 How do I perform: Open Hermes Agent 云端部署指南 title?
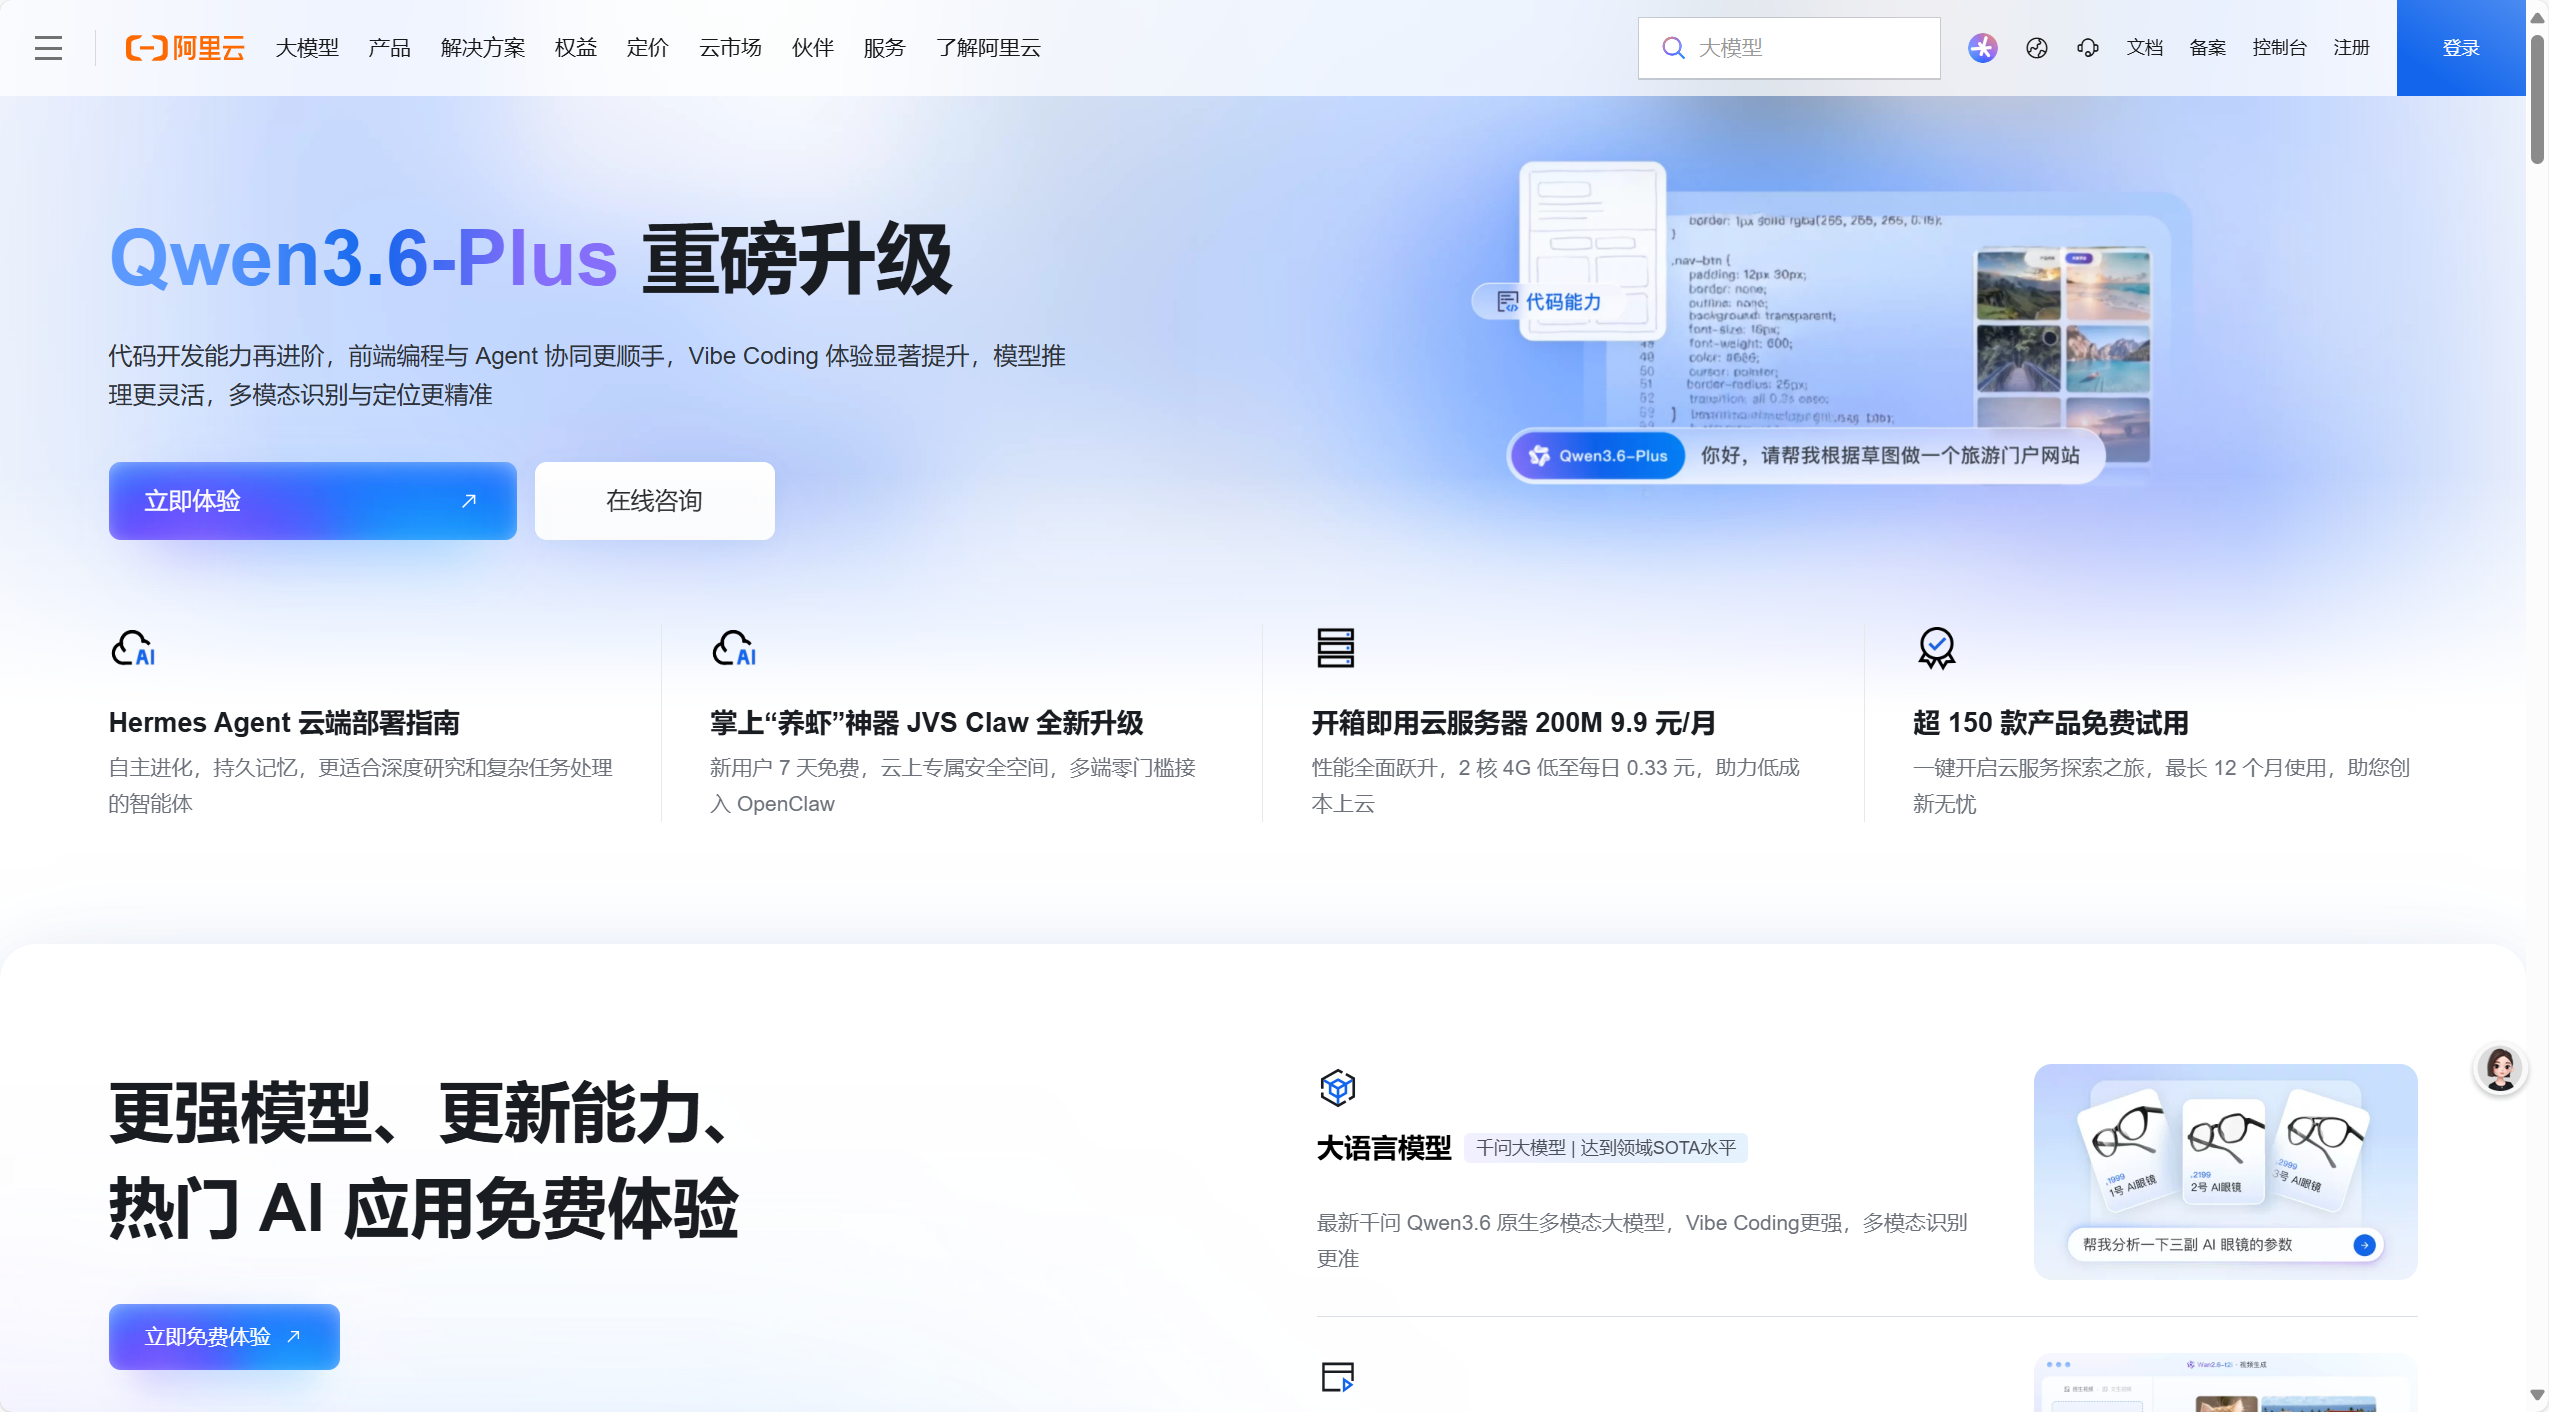tap(285, 723)
